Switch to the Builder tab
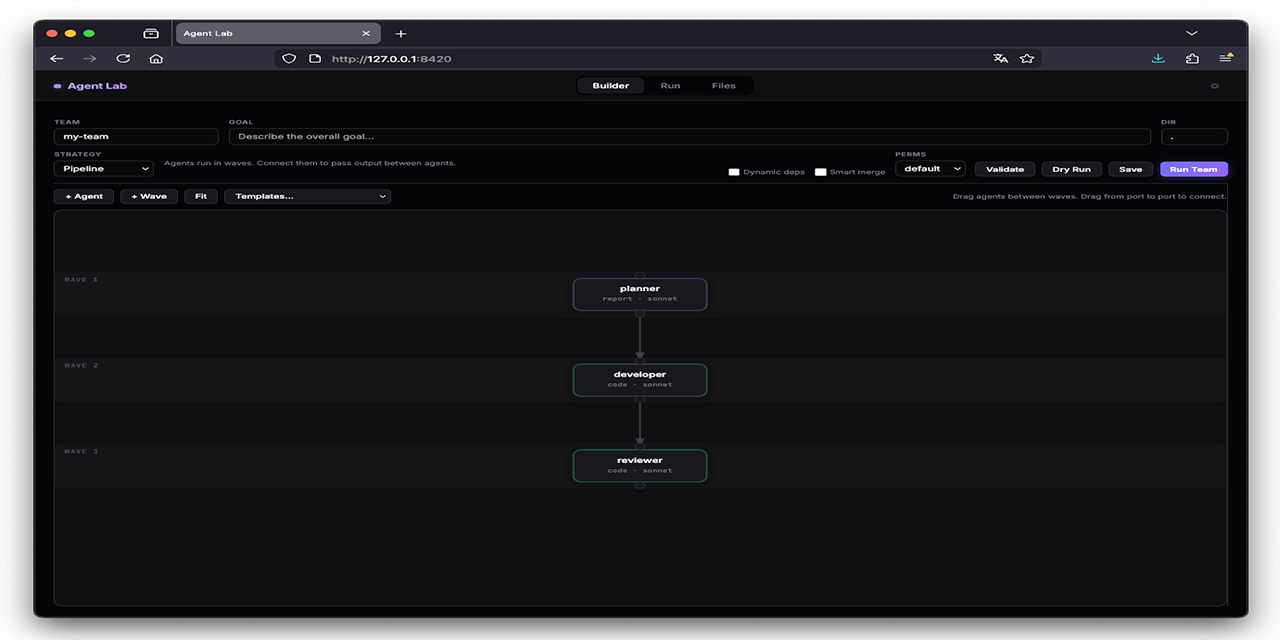Image resolution: width=1280 pixels, height=640 pixels. click(611, 86)
